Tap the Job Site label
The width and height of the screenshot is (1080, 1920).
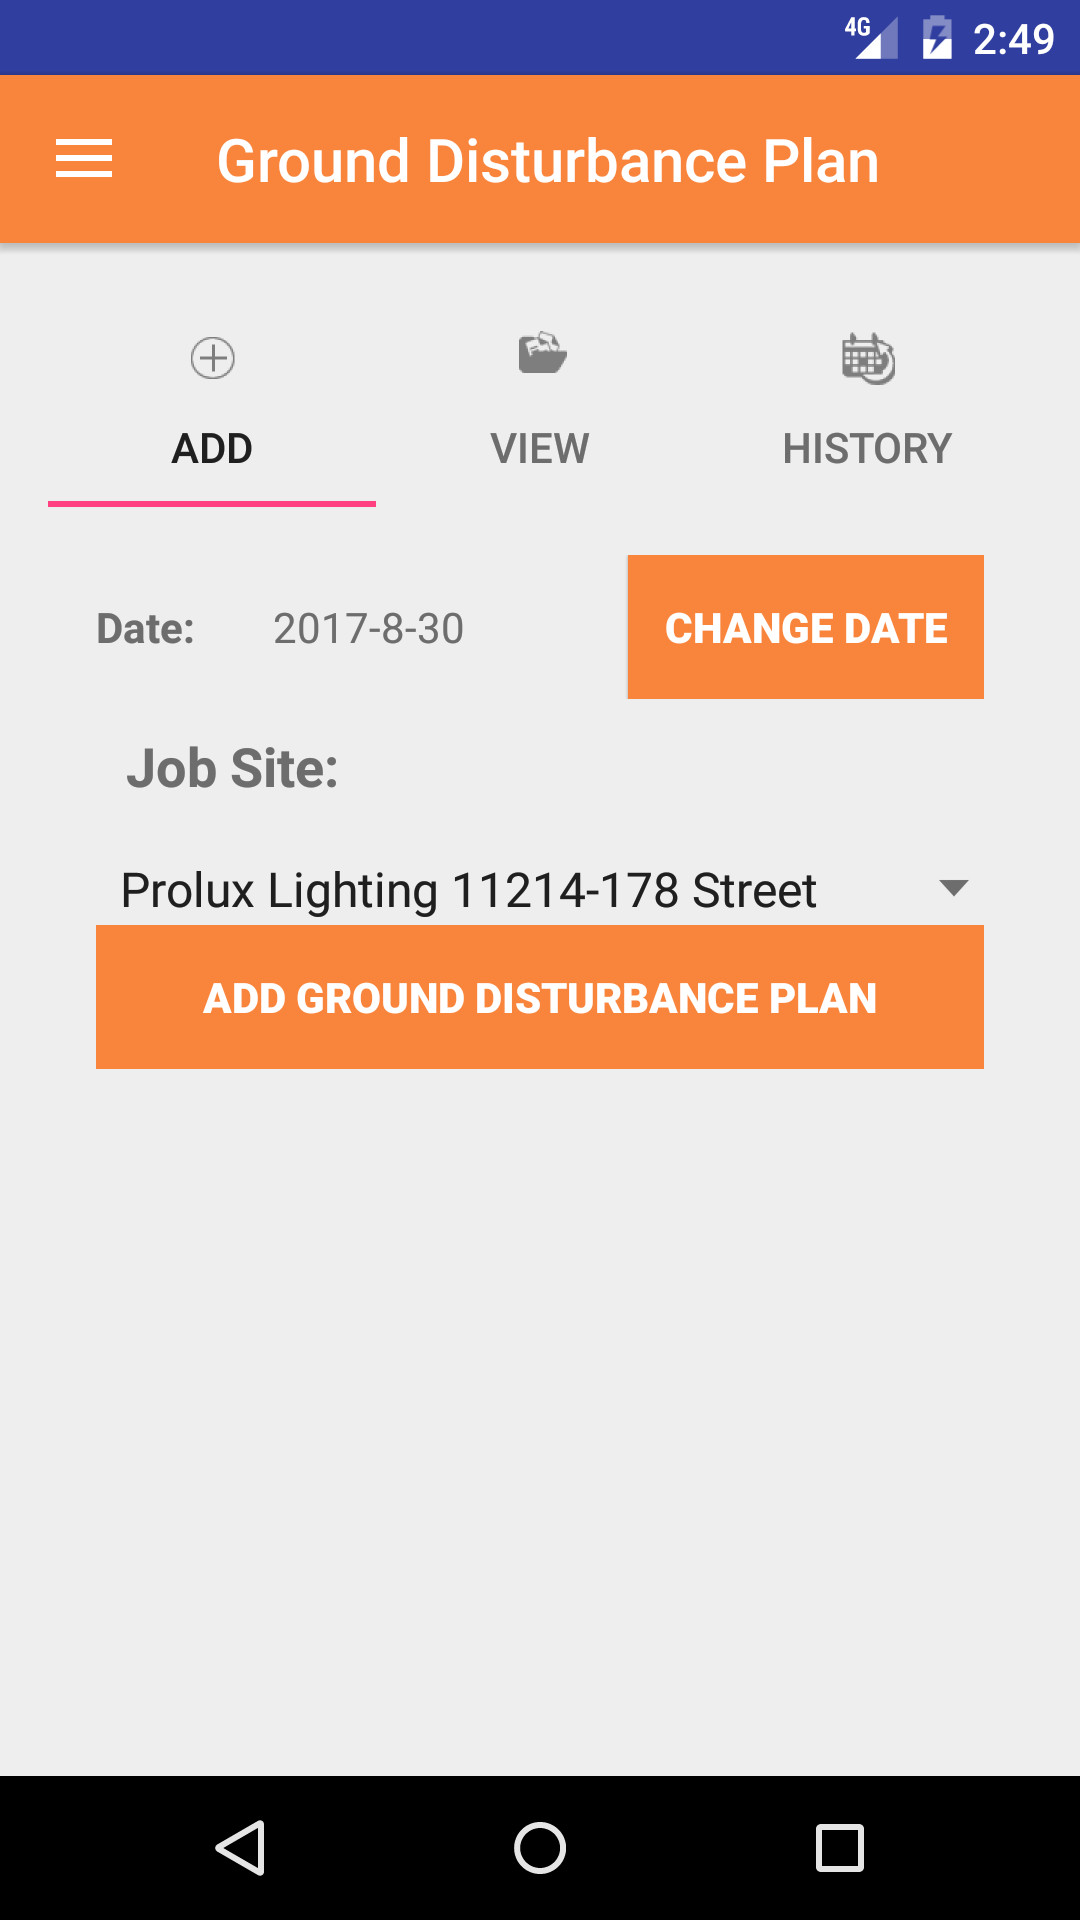pyautogui.click(x=232, y=768)
